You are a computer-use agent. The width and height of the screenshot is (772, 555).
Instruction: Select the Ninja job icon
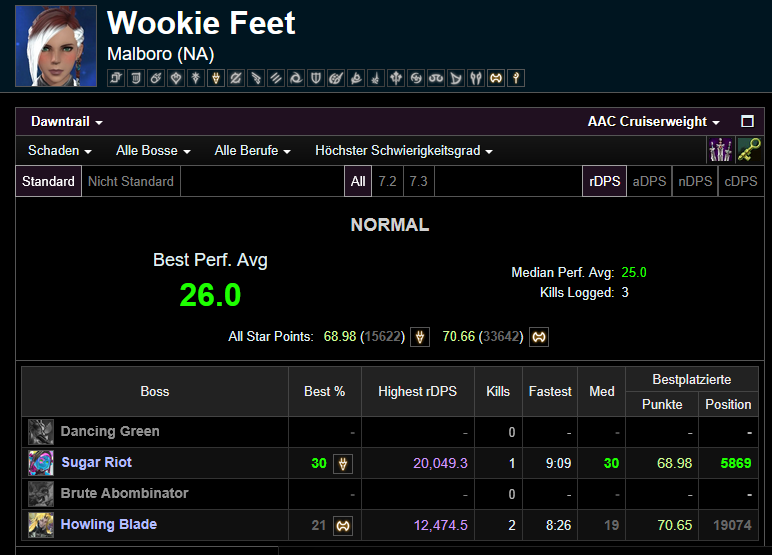296,78
